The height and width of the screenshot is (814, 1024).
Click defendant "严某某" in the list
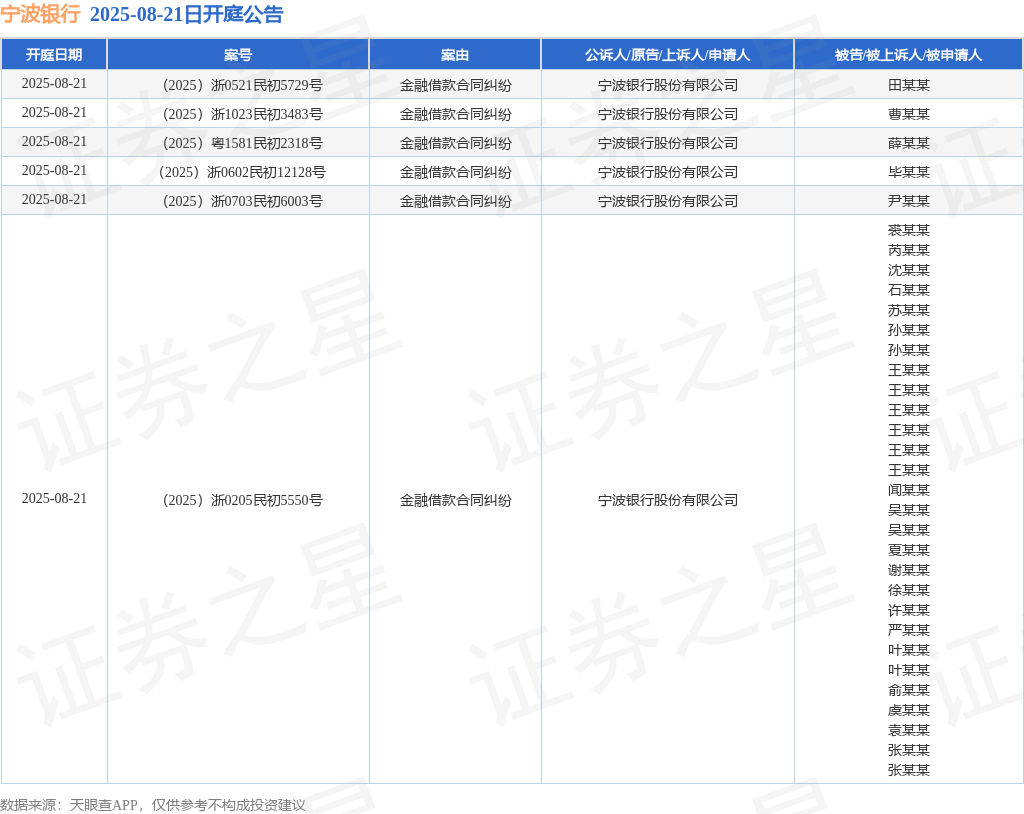coord(908,630)
